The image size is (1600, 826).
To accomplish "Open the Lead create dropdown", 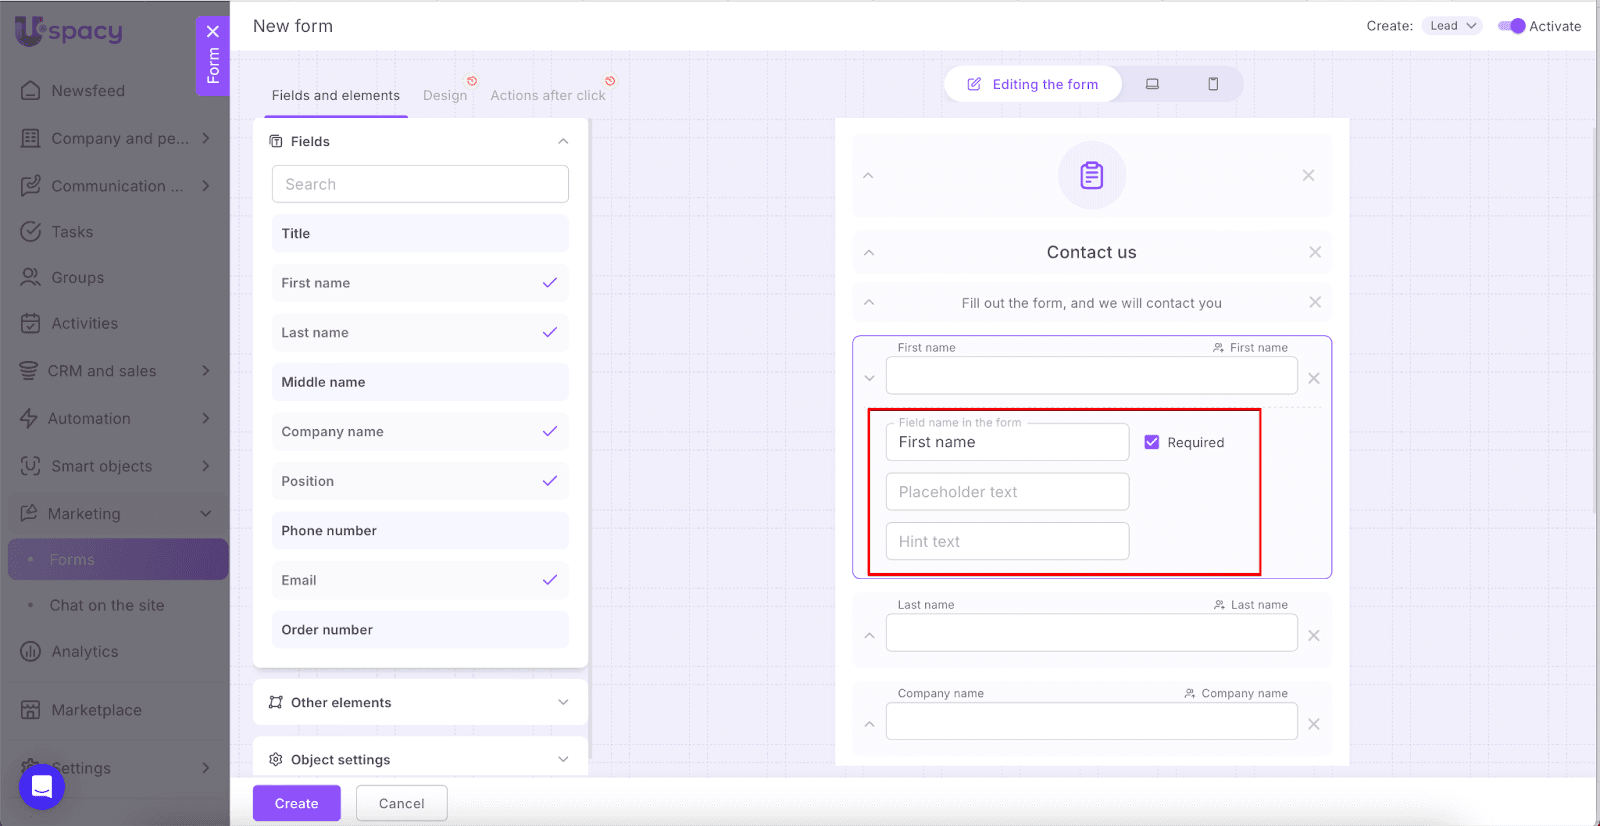I will [1452, 26].
